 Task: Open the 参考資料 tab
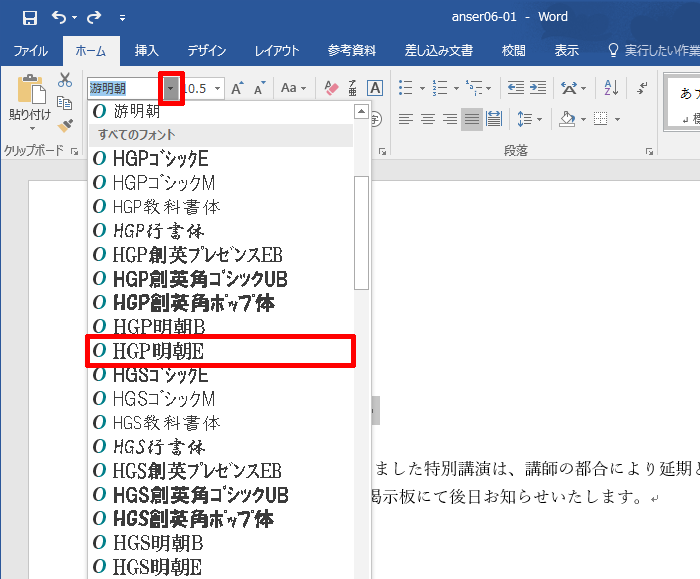[351, 51]
